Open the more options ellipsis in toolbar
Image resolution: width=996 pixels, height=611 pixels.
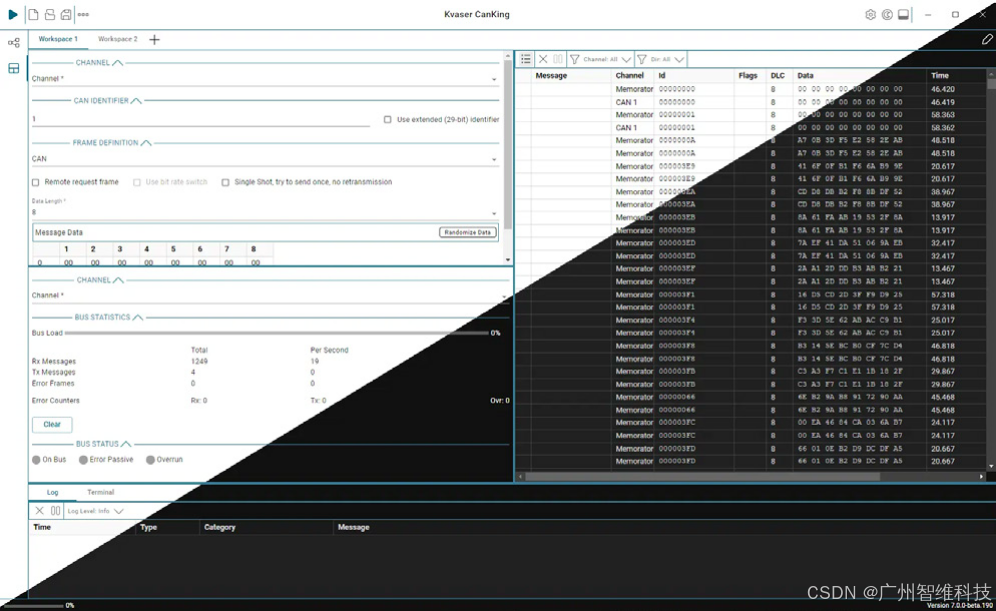83,14
